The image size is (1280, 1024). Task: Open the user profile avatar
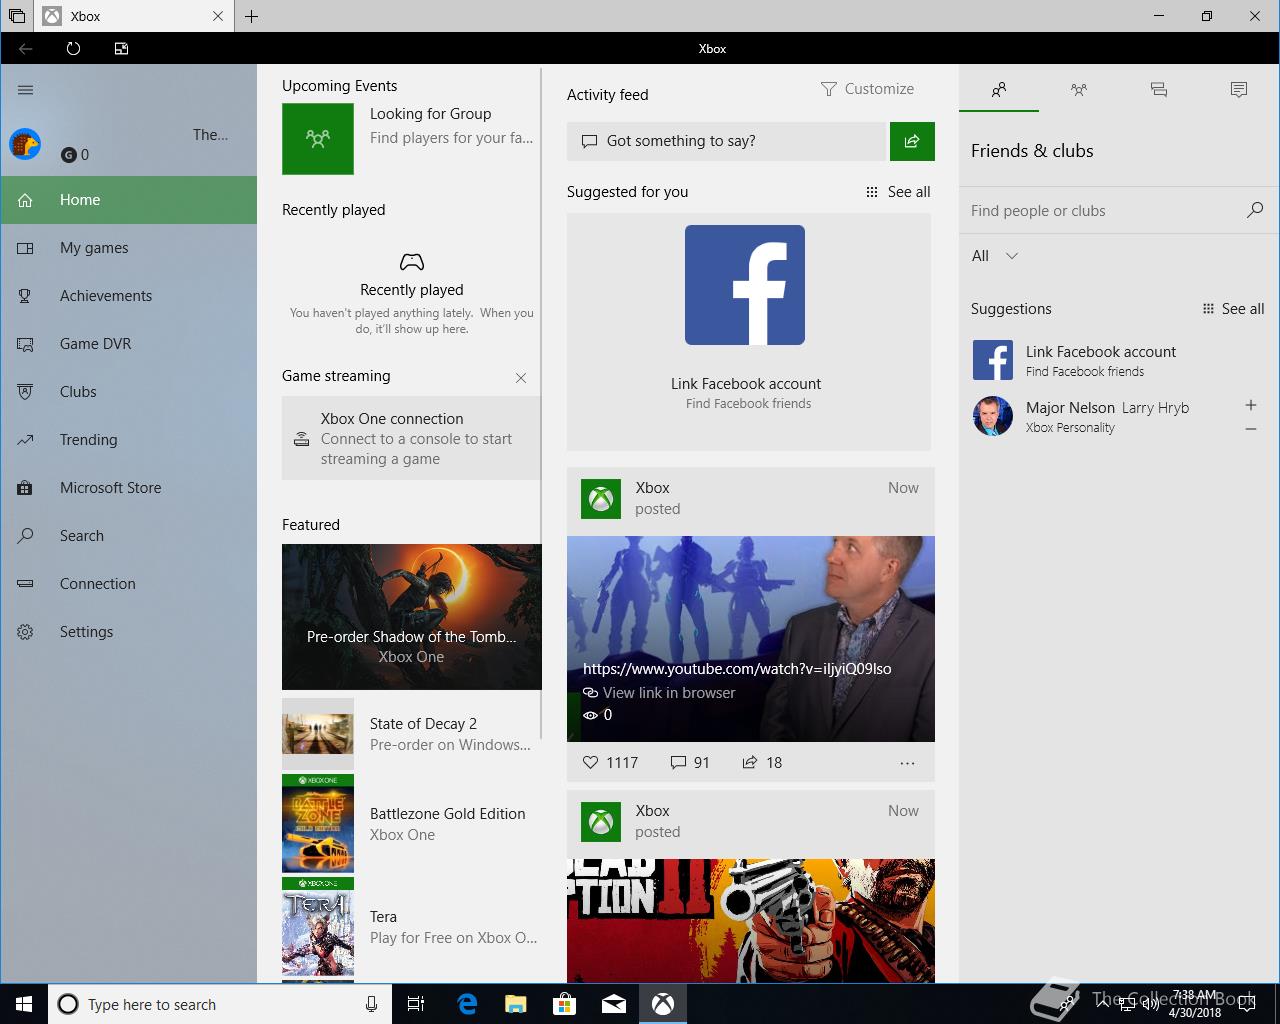point(25,144)
